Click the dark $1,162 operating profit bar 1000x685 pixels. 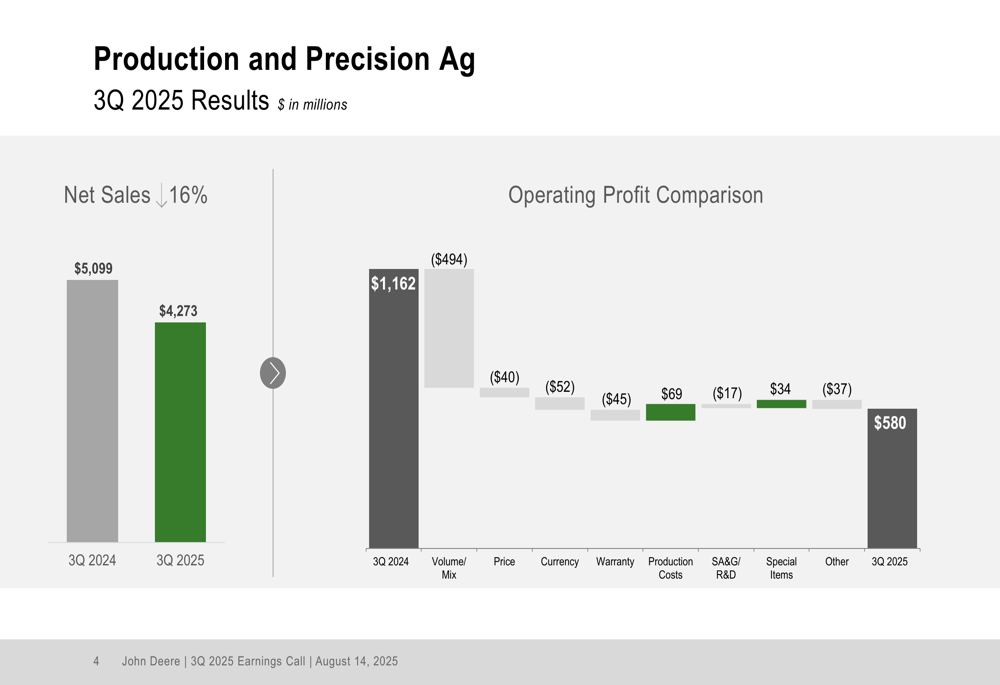pyautogui.click(x=393, y=408)
